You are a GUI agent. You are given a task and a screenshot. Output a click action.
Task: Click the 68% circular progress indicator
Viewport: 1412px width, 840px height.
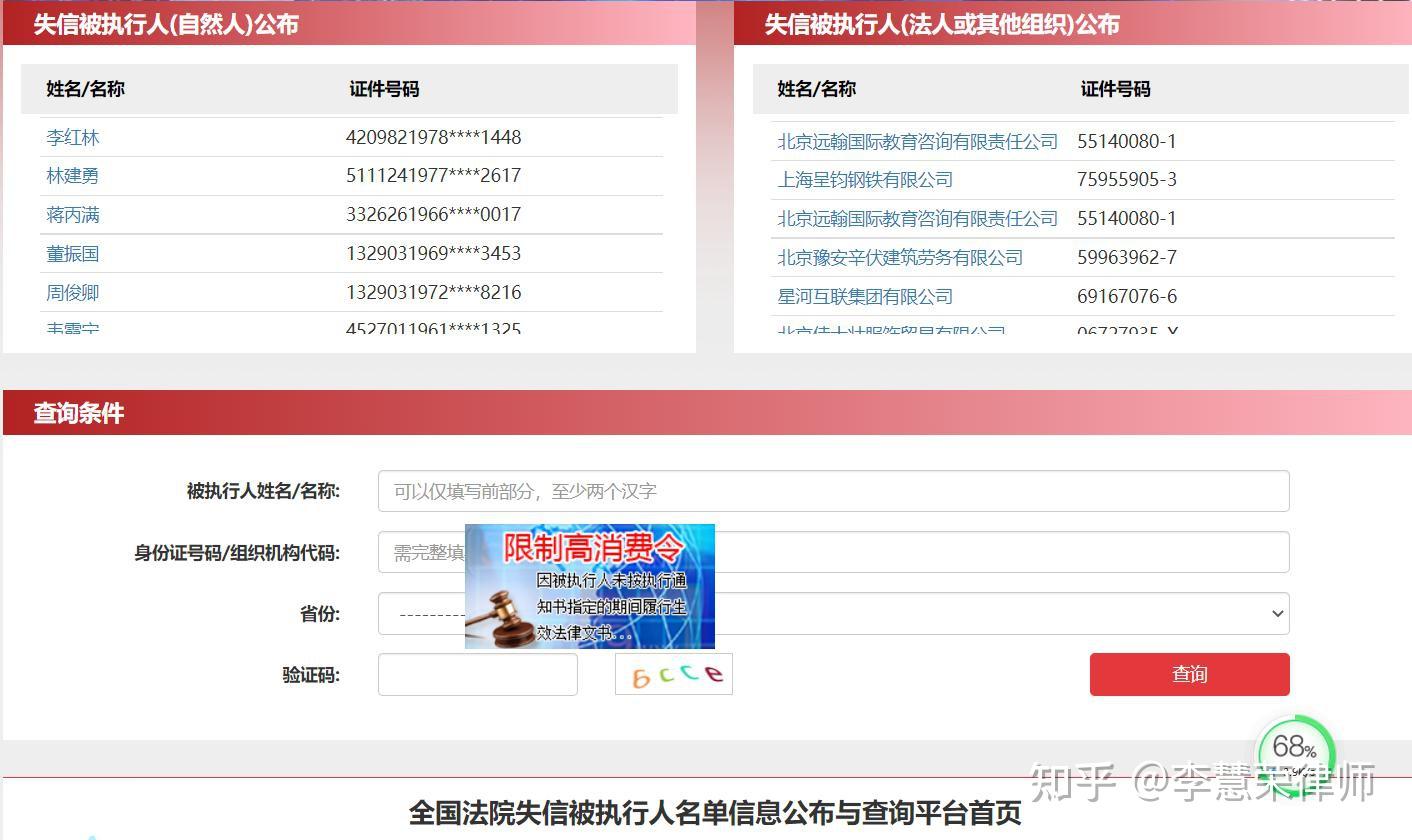click(1294, 750)
